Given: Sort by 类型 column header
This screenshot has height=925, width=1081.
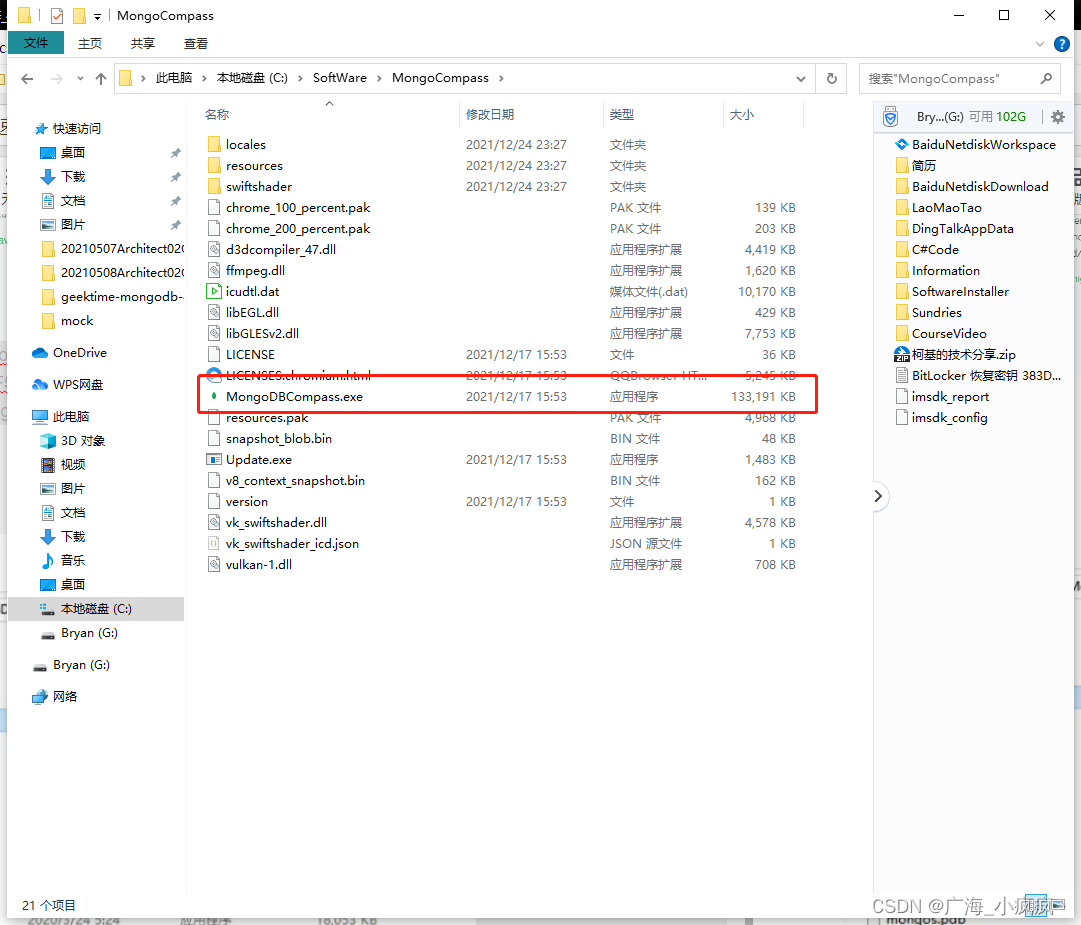Looking at the screenshot, I should click(622, 114).
